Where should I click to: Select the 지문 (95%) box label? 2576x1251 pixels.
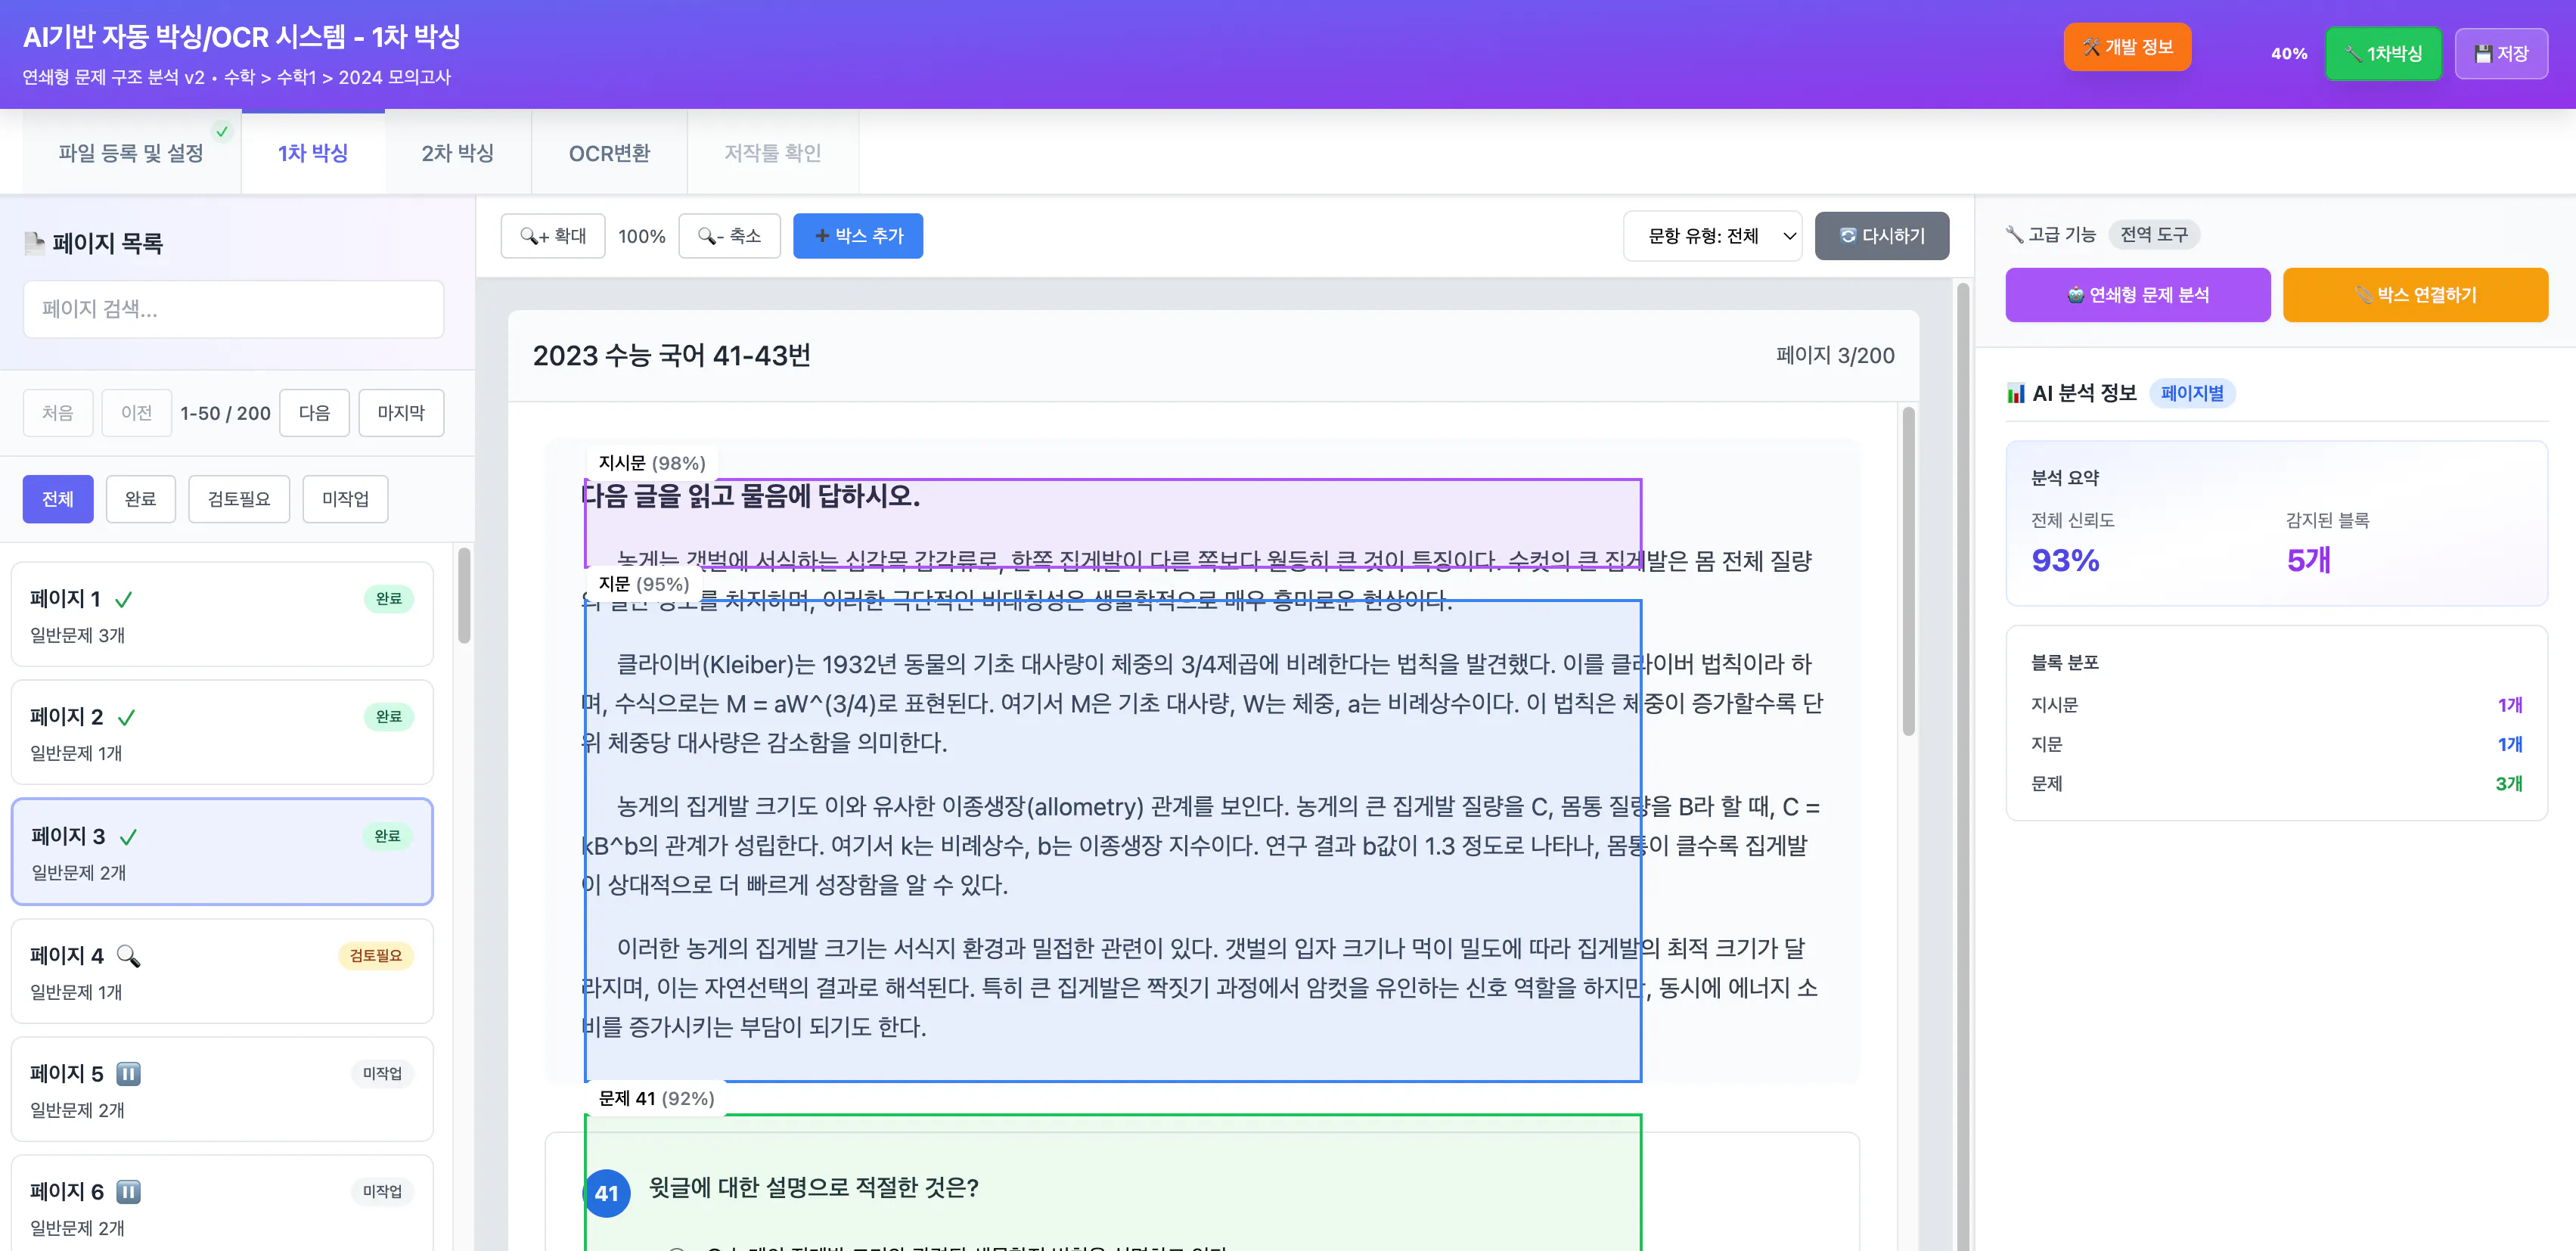pos(643,584)
